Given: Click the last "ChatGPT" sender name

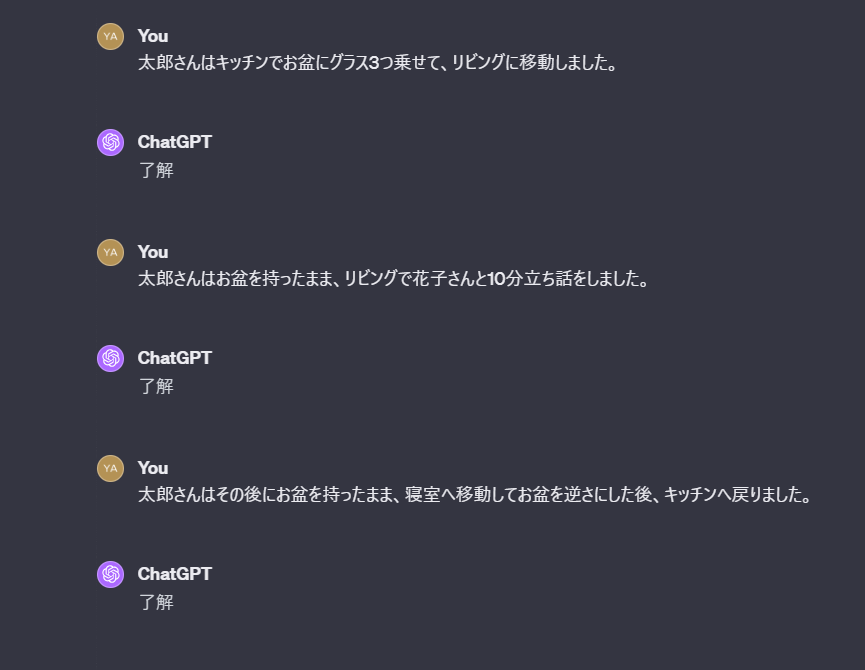Looking at the screenshot, I should tap(174, 574).
